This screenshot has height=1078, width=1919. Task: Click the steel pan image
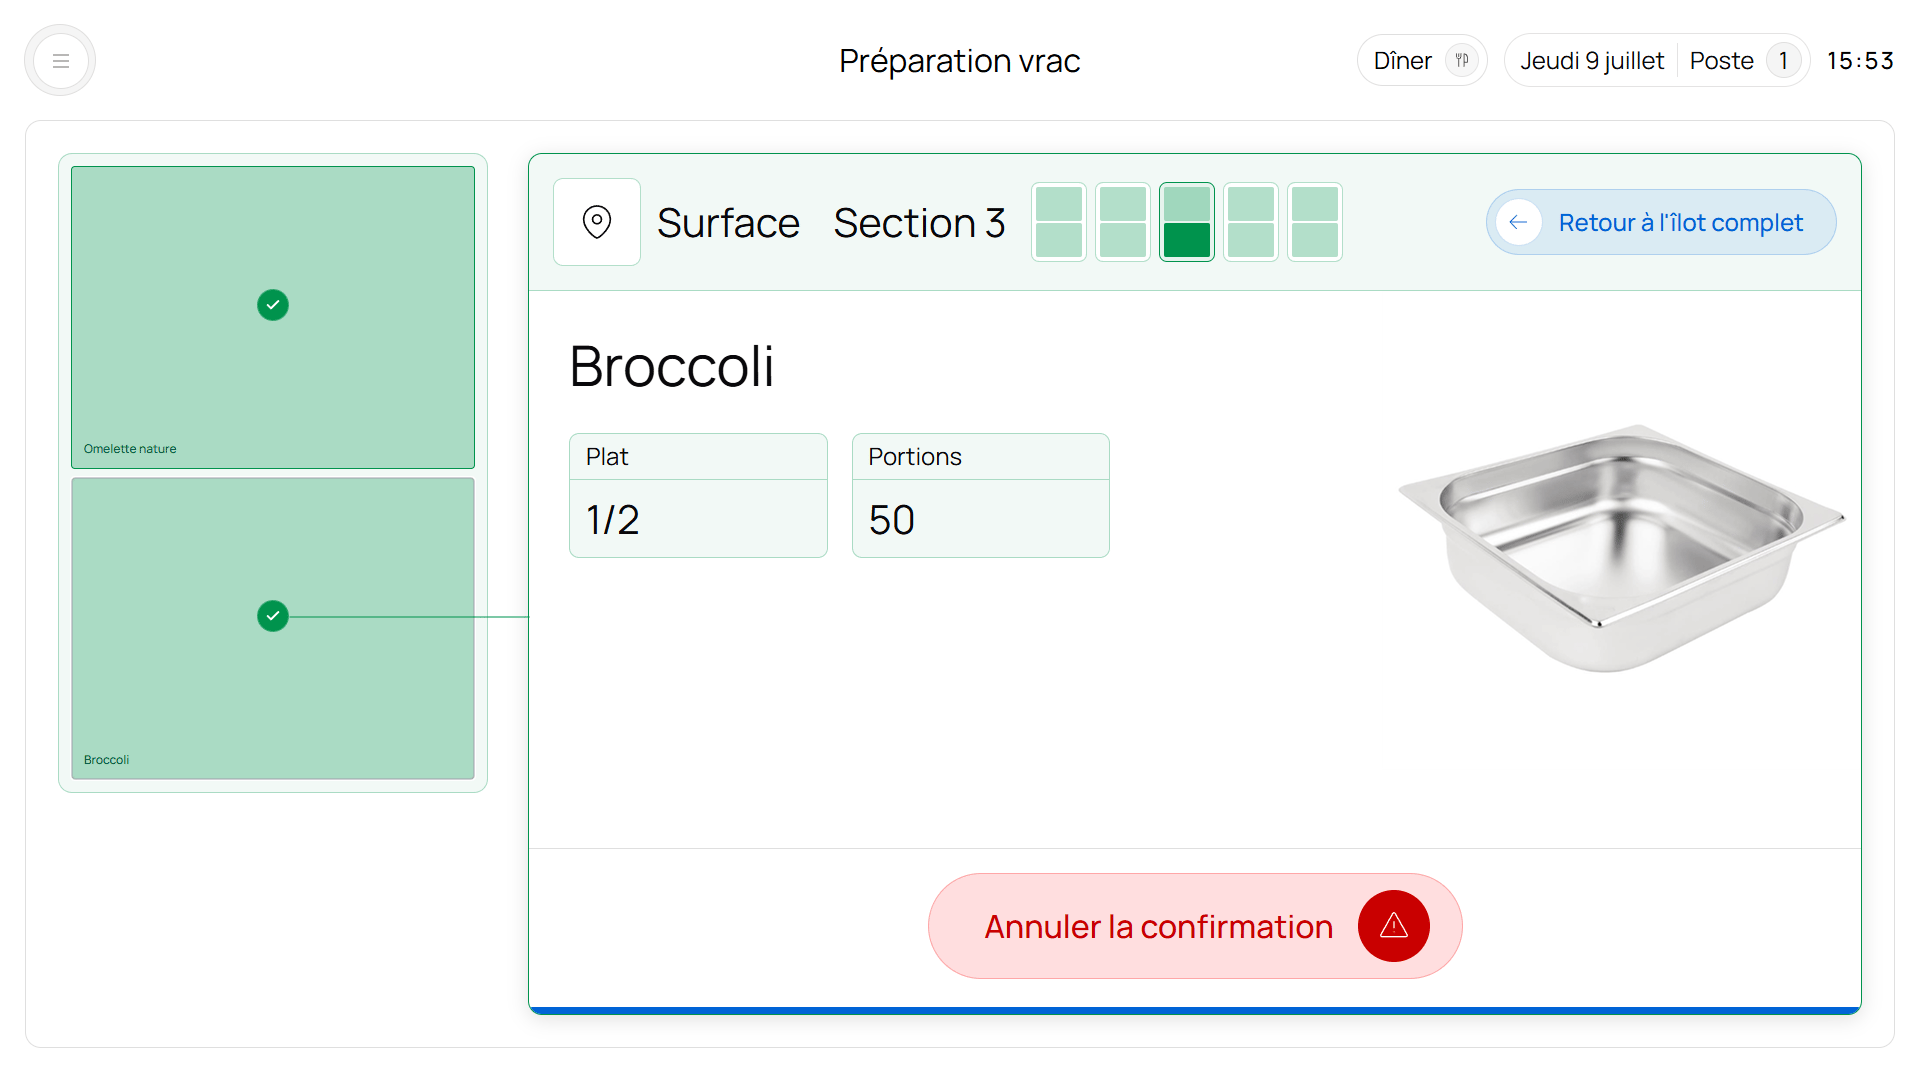[1620, 548]
